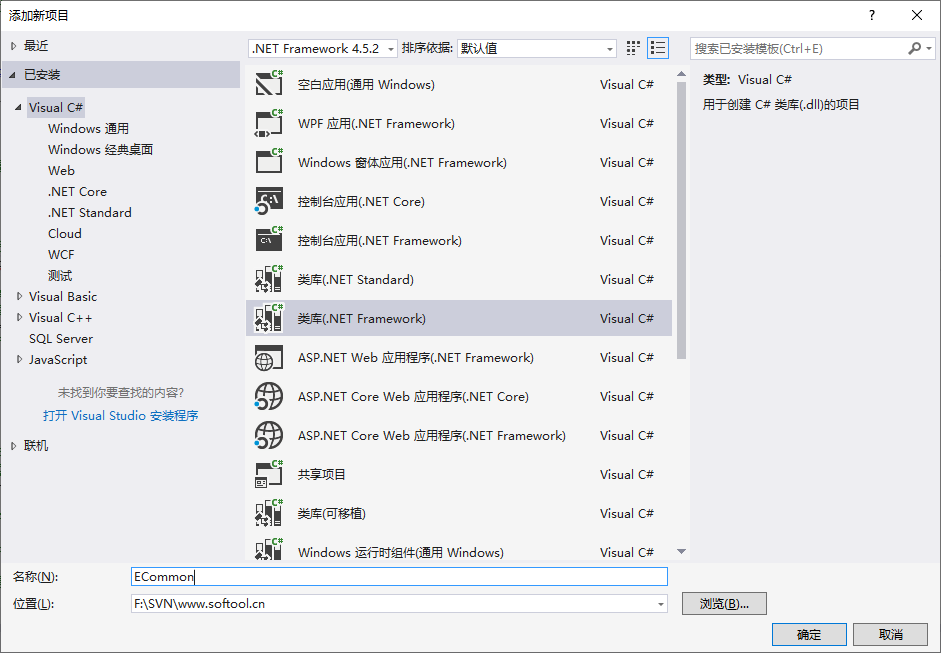Click the 浏览(B)... button
Image resolution: width=941 pixels, height=653 pixels.
pyautogui.click(x=724, y=604)
